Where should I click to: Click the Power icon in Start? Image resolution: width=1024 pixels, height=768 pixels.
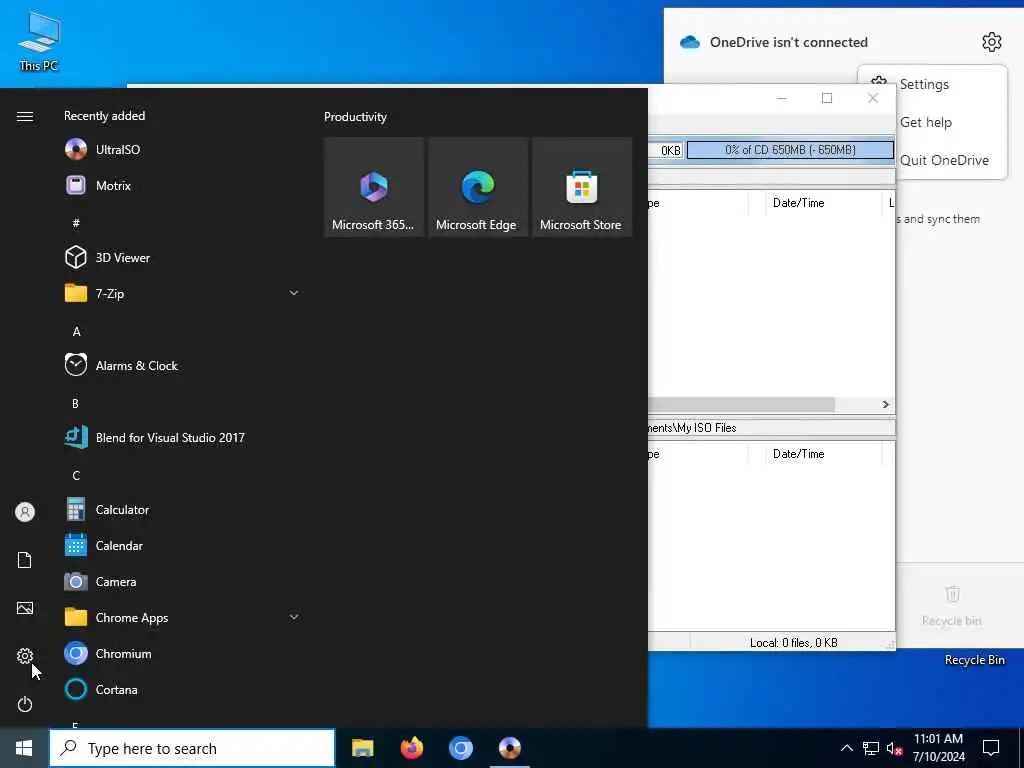tap(25, 704)
